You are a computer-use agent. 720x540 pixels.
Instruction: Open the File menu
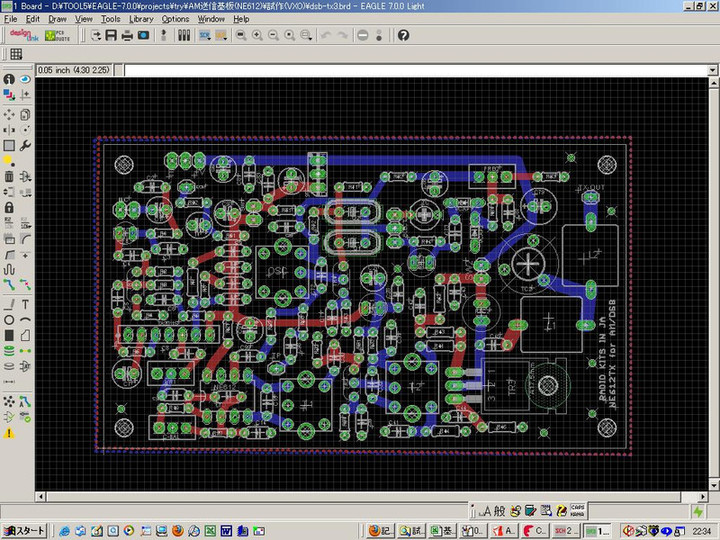[11, 19]
